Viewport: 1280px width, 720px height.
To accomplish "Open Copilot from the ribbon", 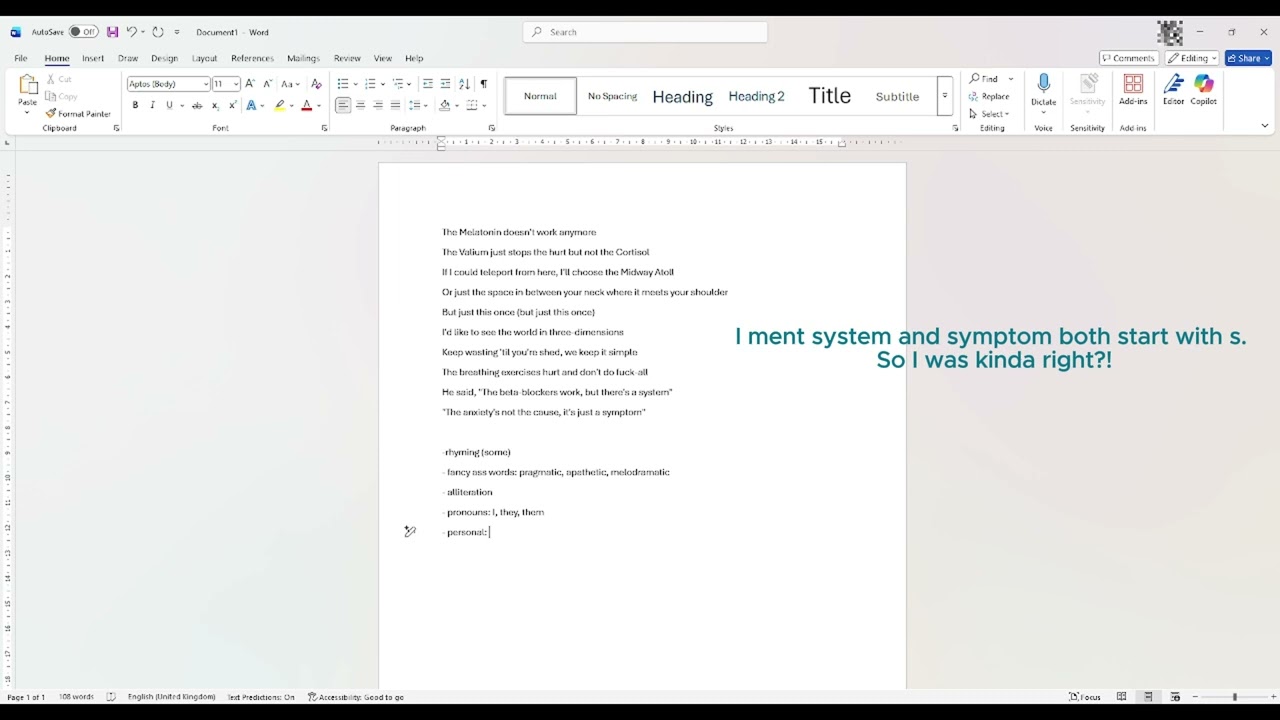I will (x=1203, y=90).
